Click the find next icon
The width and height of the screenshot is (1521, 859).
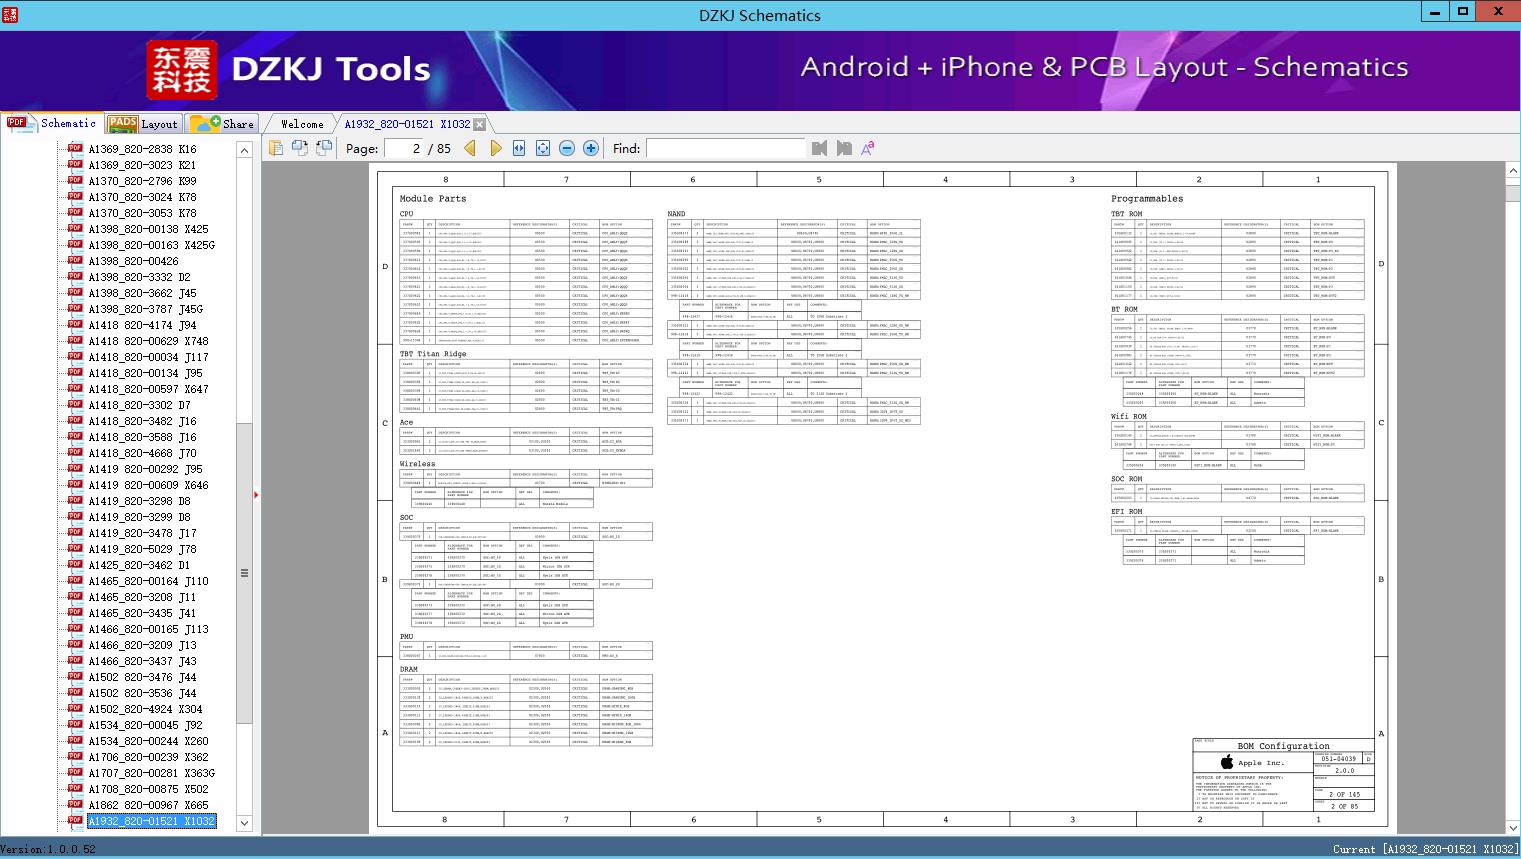844,148
